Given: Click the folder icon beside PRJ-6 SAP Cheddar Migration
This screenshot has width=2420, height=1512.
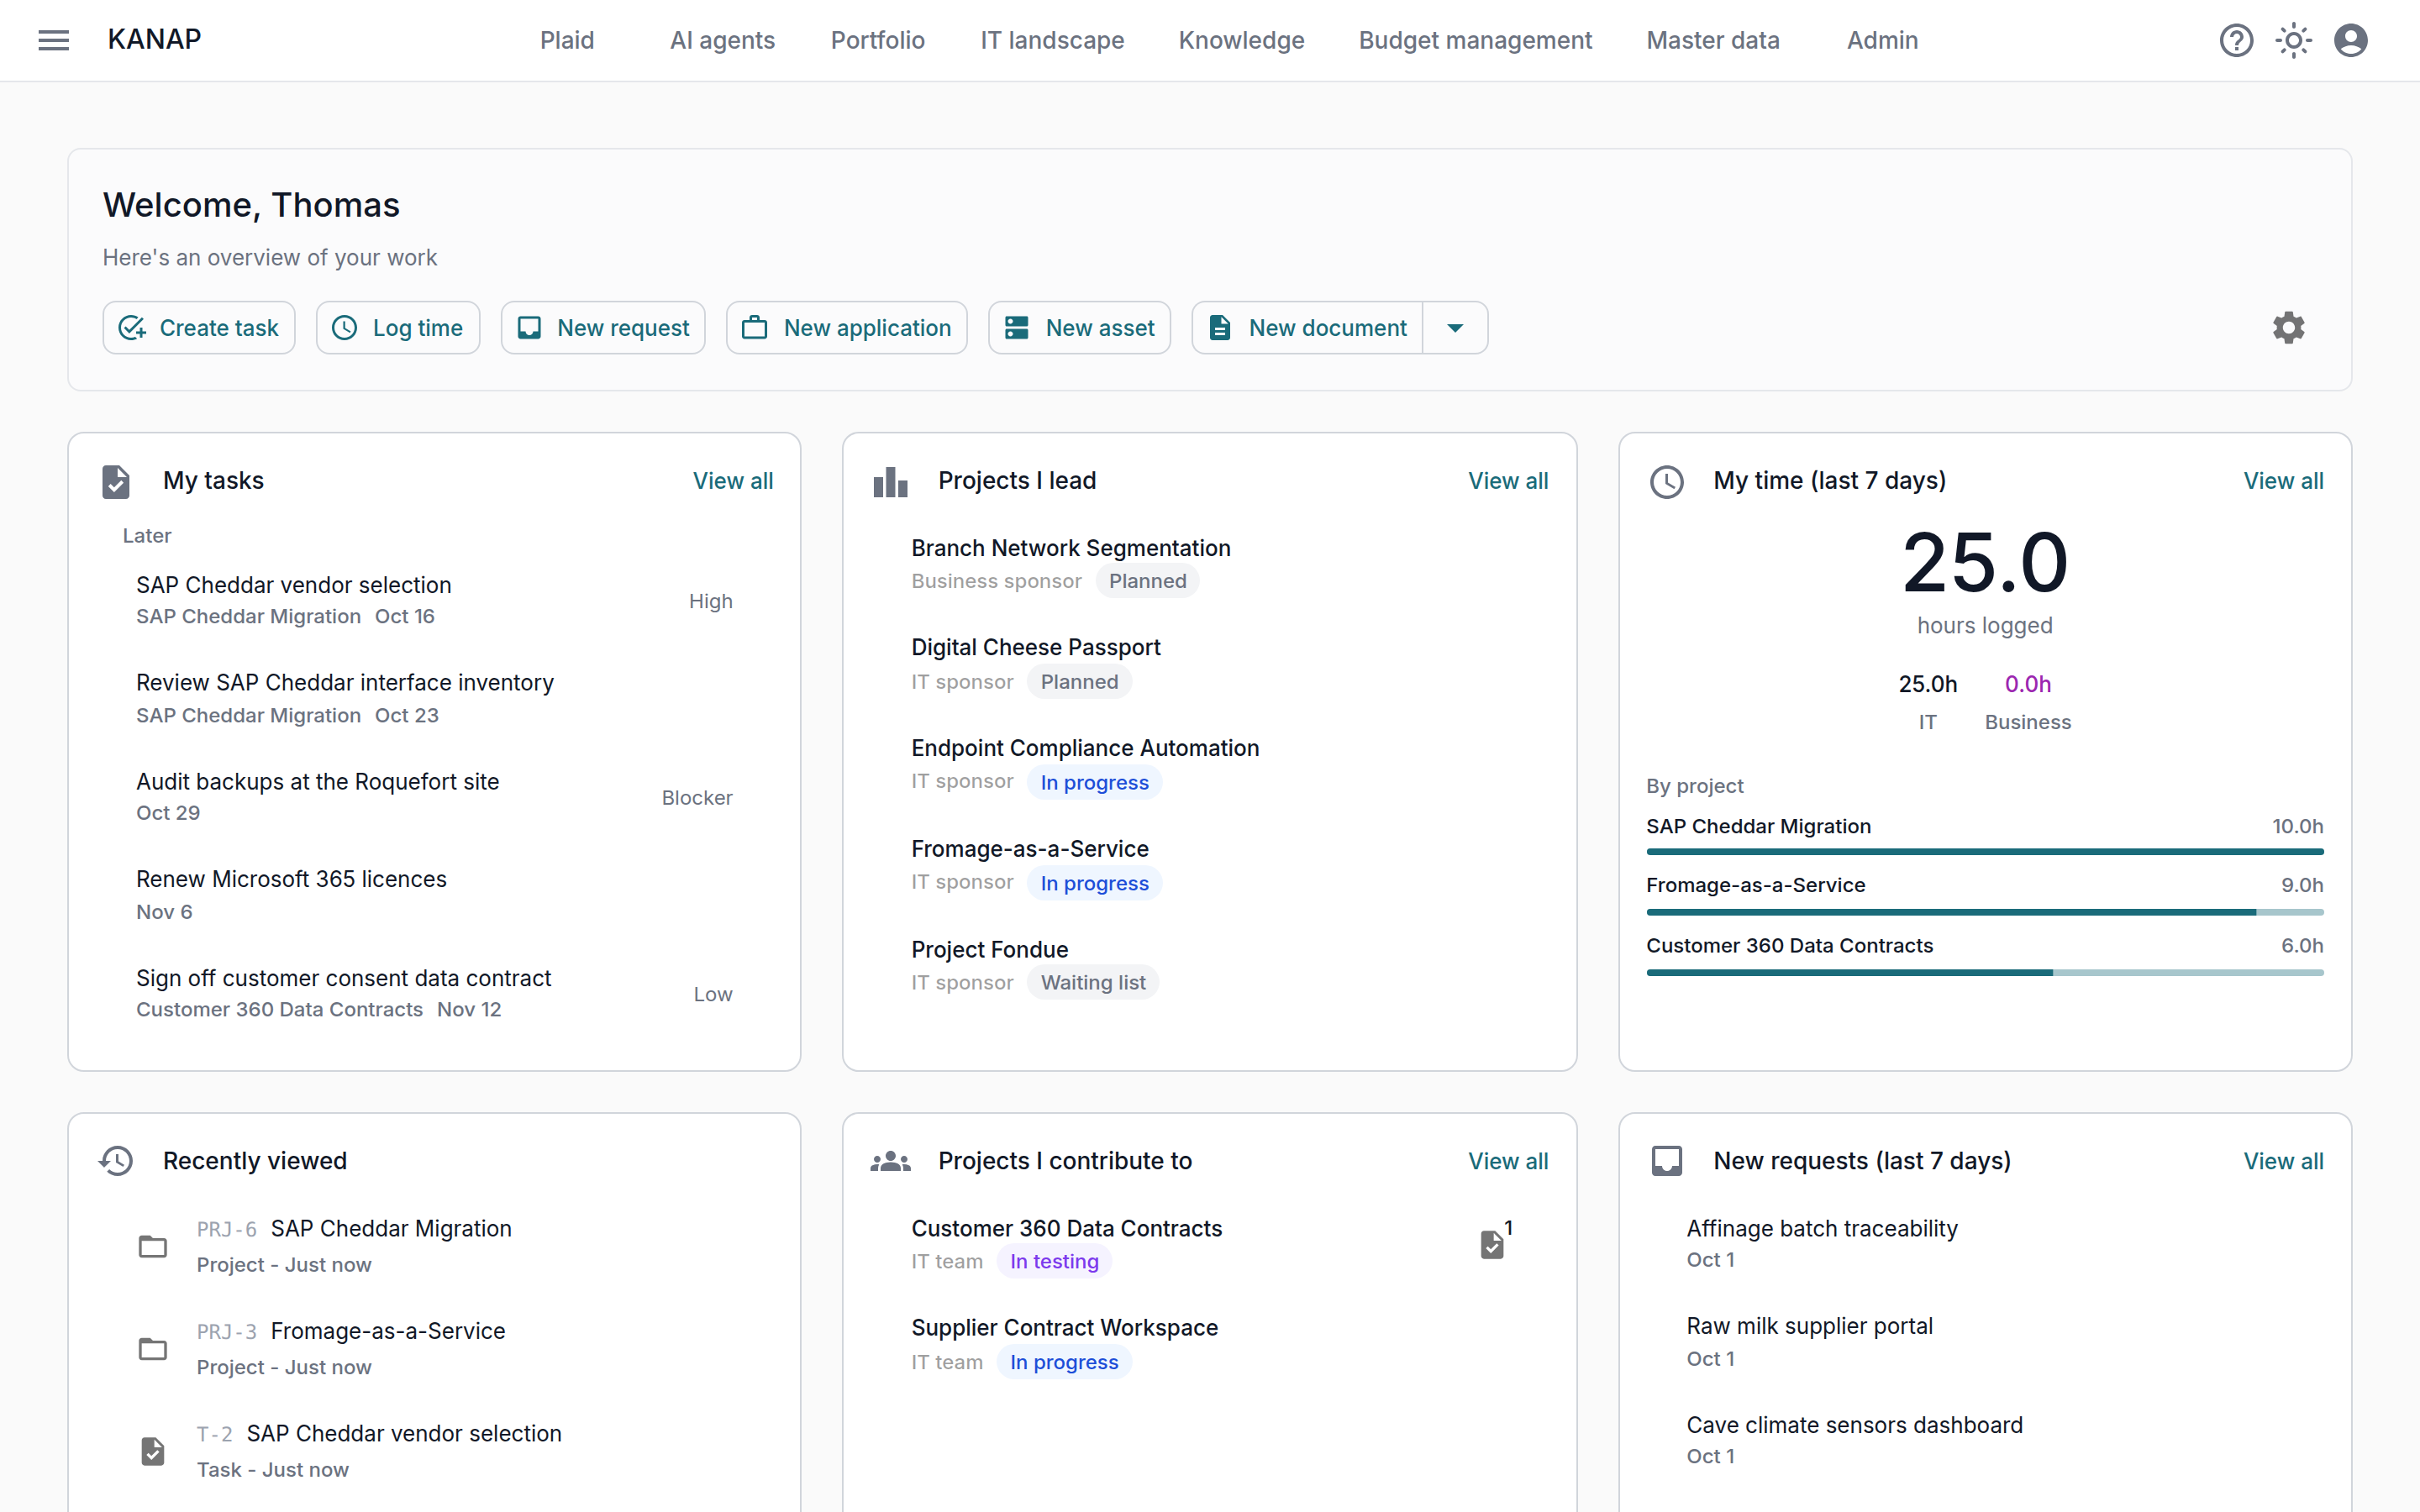Looking at the screenshot, I should coord(153,1246).
